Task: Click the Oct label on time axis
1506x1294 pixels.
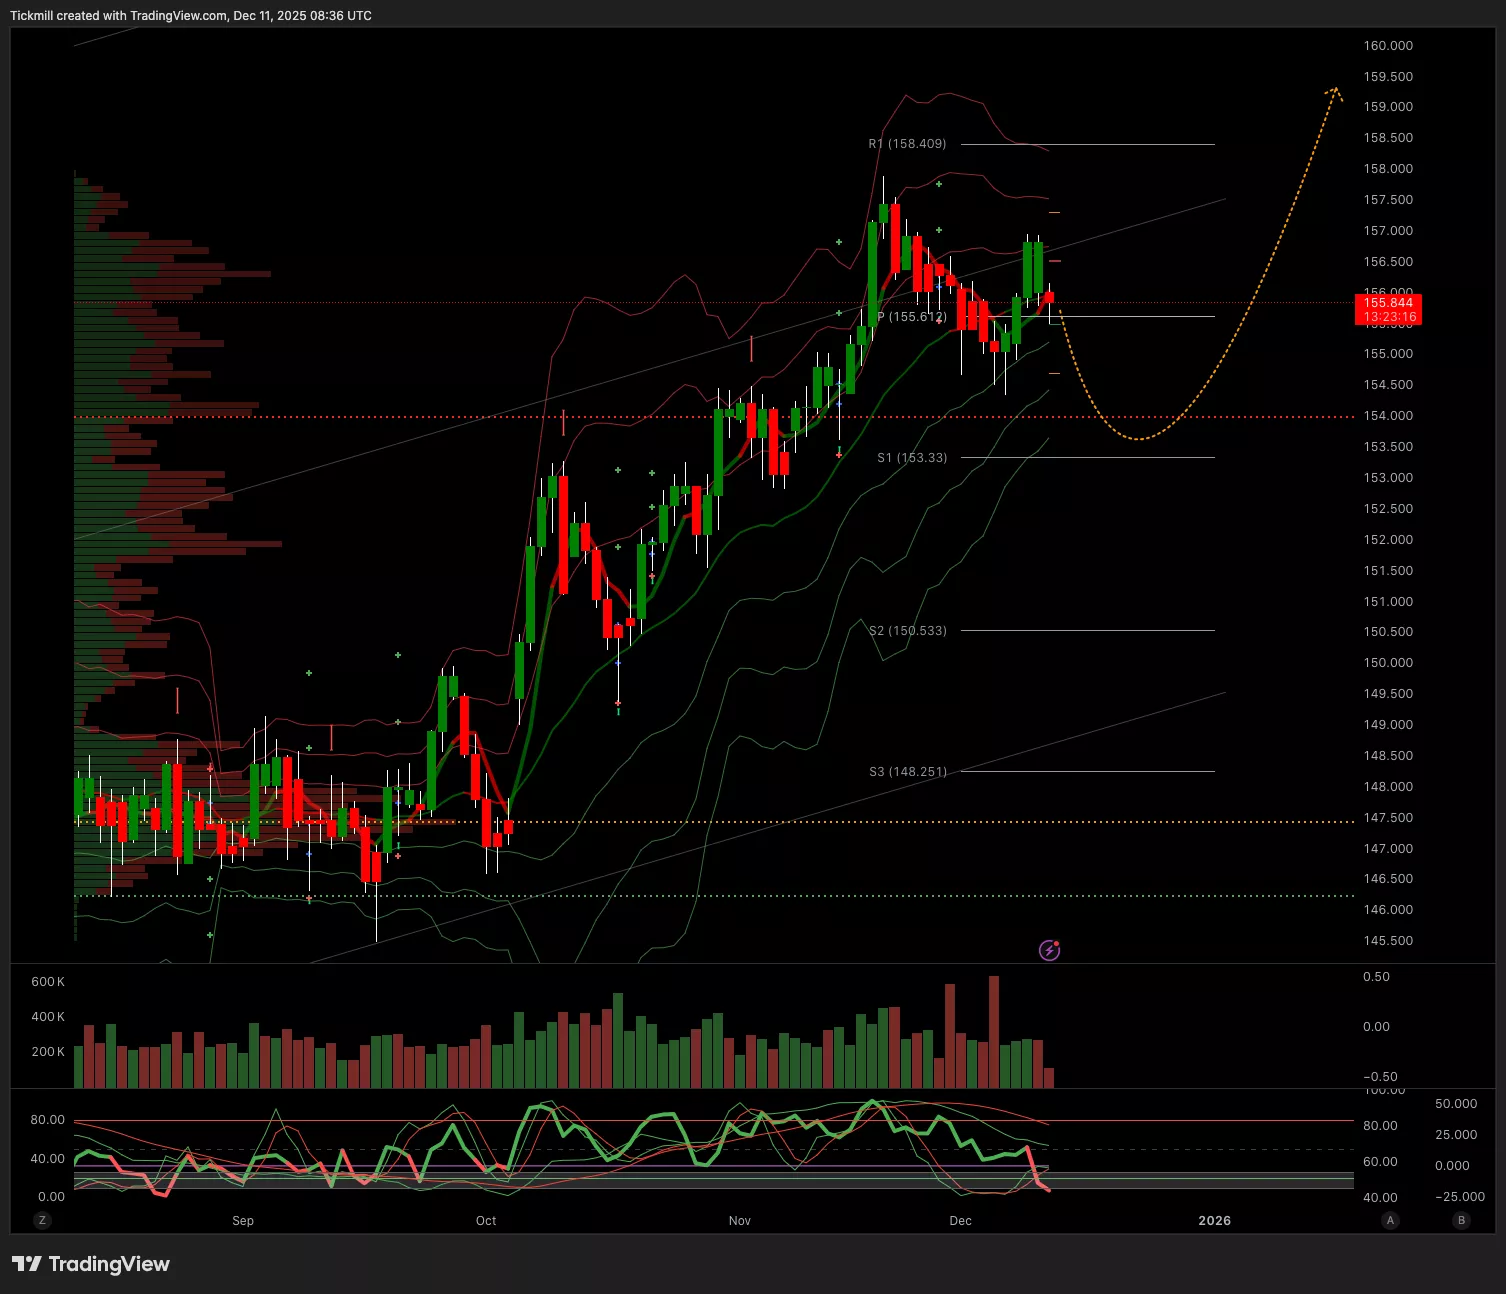Action: coord(486,1221)
